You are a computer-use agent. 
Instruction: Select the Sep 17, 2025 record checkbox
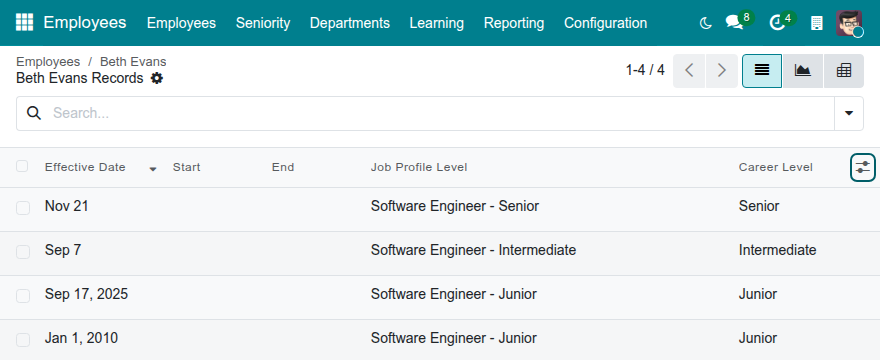click(23, 295)
